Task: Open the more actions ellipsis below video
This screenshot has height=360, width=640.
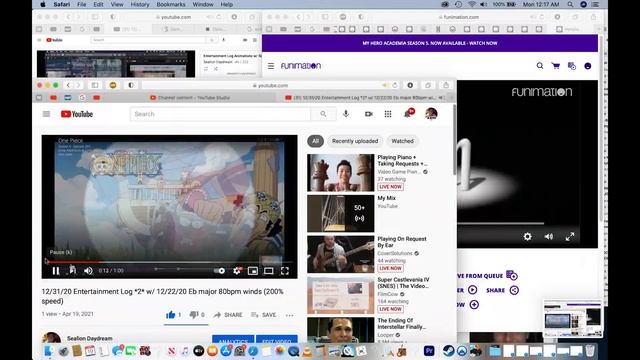Action: (289, 315)
